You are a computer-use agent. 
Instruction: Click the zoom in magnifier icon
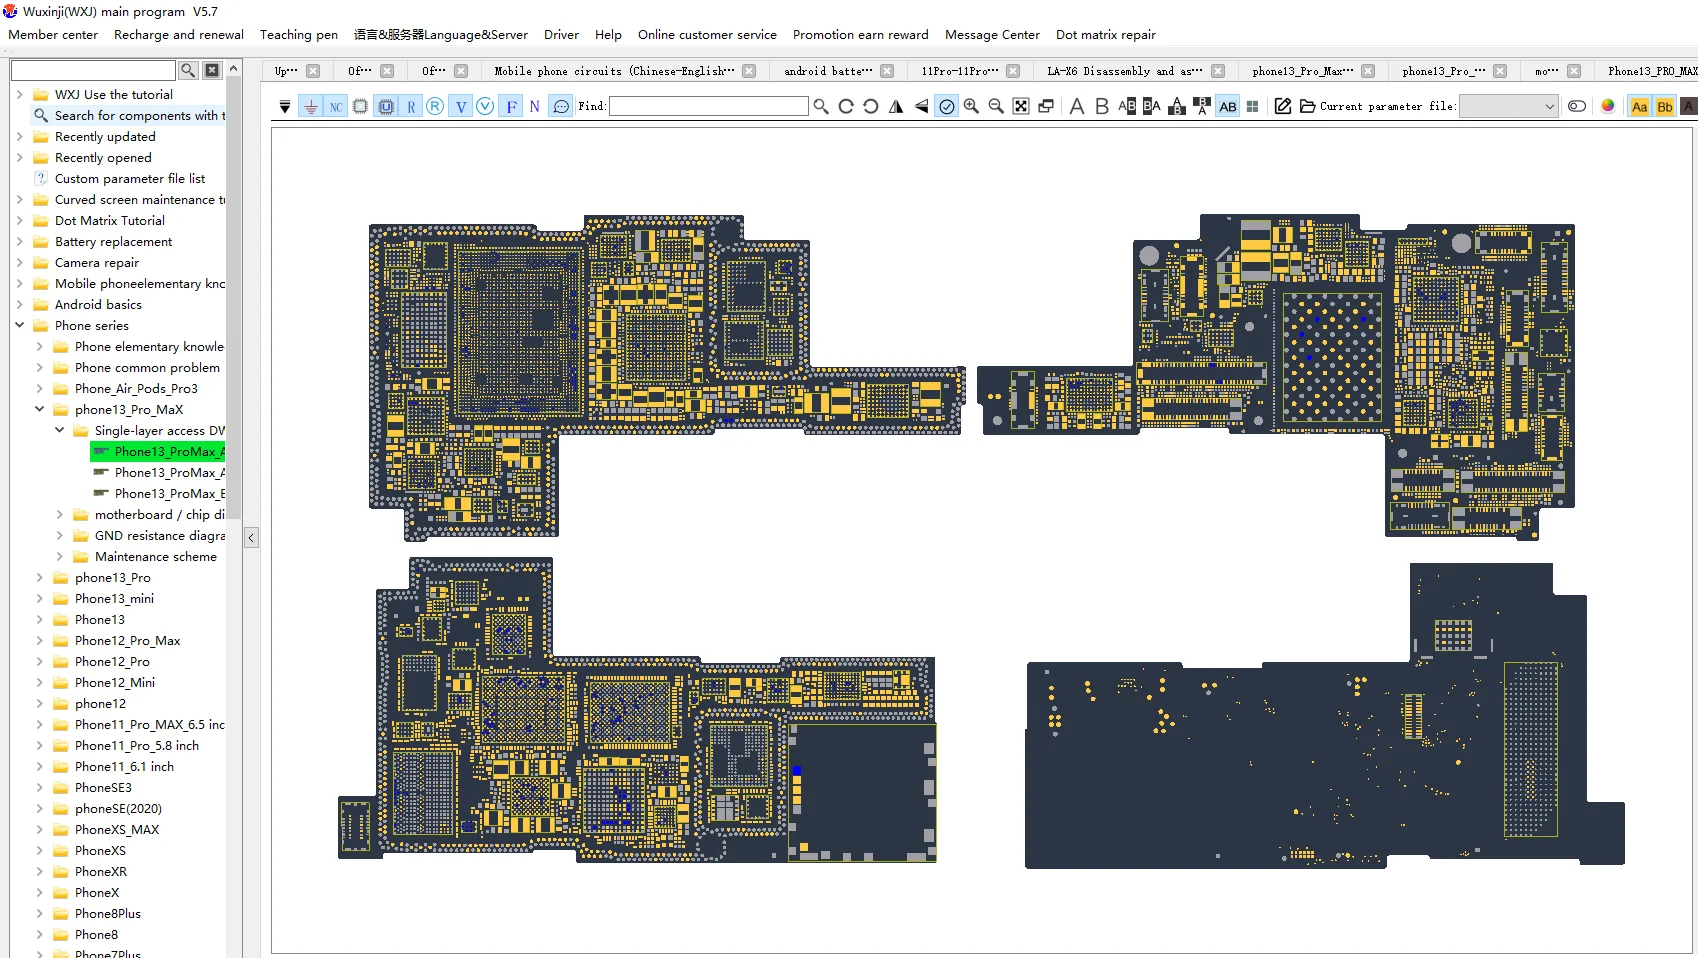tap(971, 106)
